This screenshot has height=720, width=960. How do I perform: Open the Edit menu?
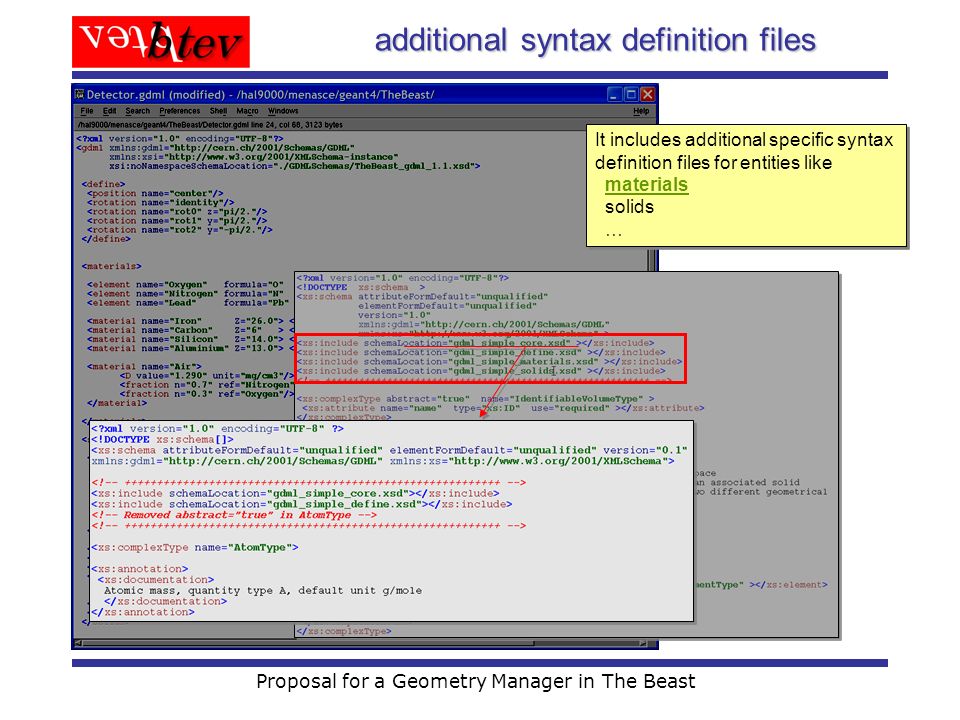[109, 111]
